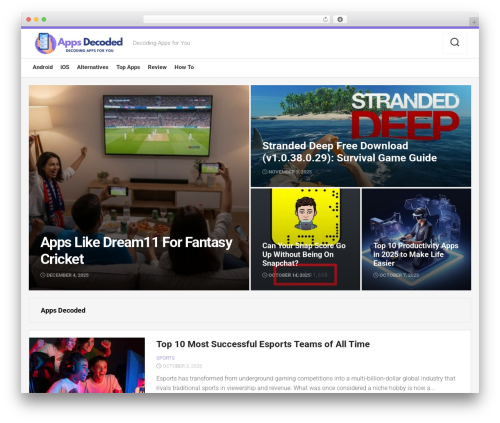Close the browser window red button
Image resolution: width=500 pixels, height=423 pixels.
(x=29, y=19)
